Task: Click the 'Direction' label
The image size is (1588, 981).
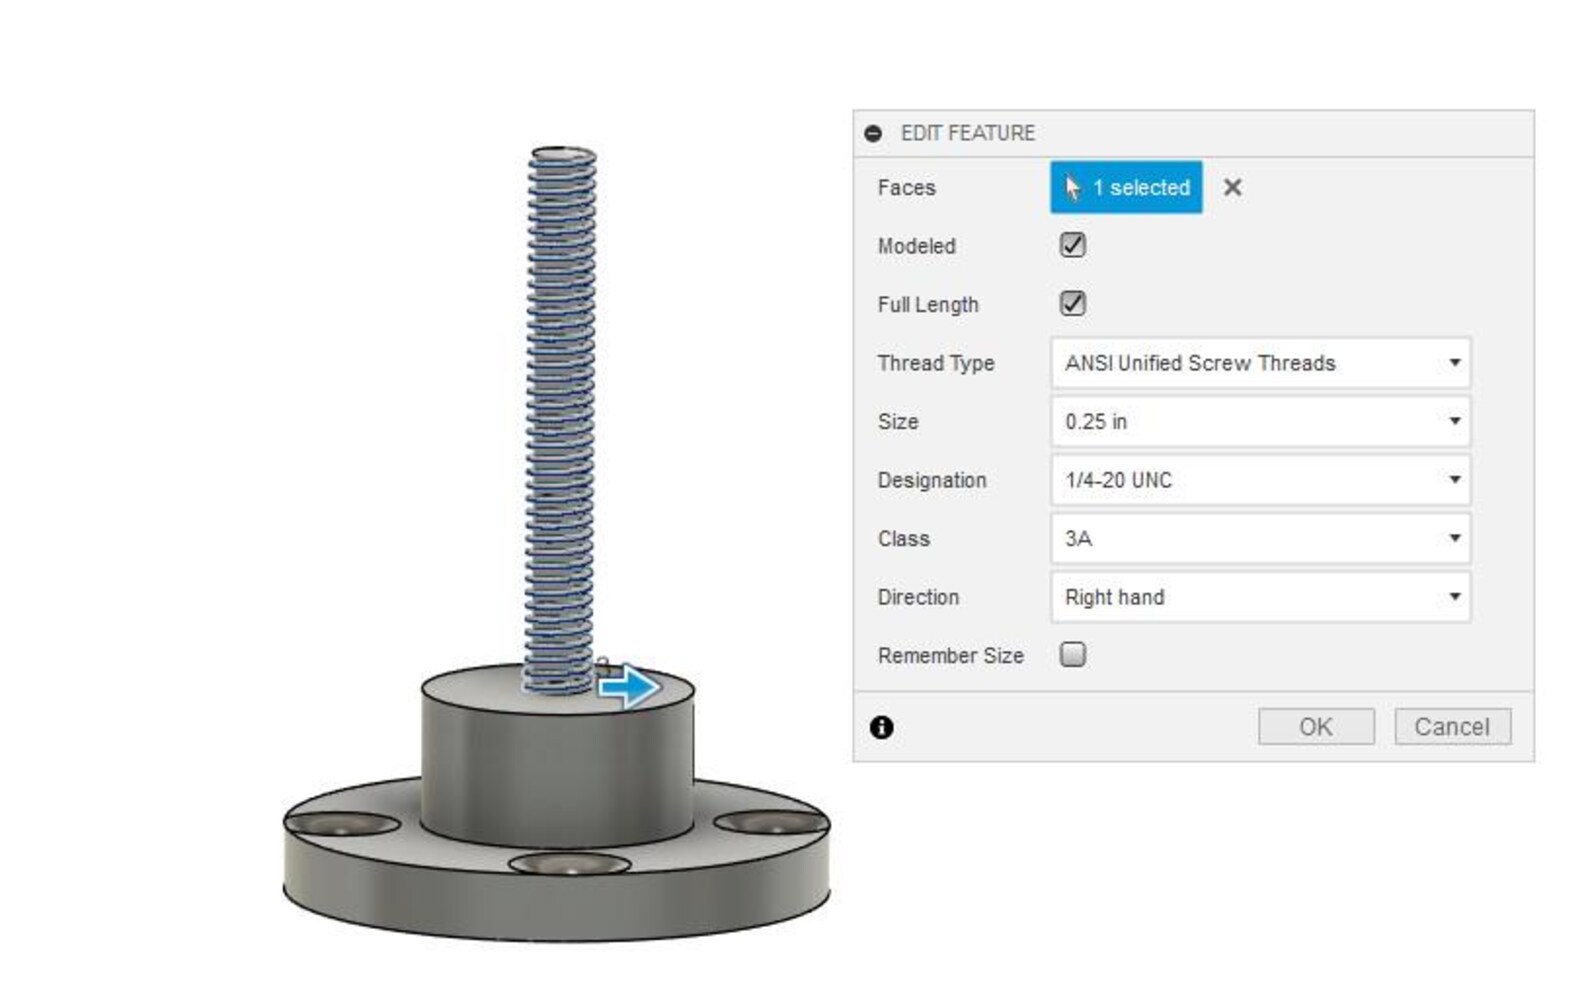Action: [918, 597]
